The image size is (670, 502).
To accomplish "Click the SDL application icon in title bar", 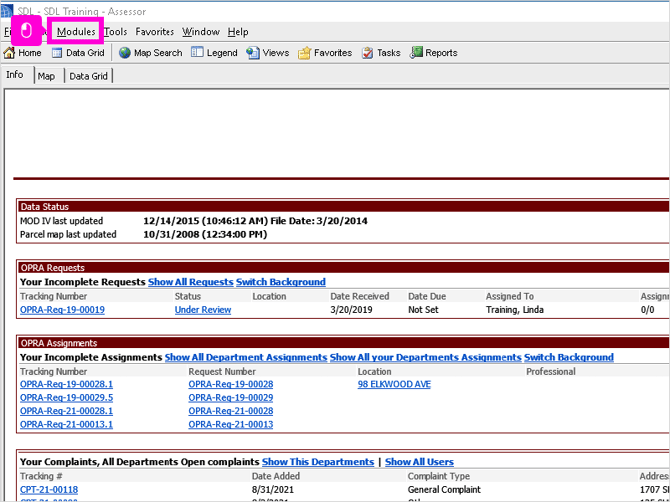I will 7,11.
